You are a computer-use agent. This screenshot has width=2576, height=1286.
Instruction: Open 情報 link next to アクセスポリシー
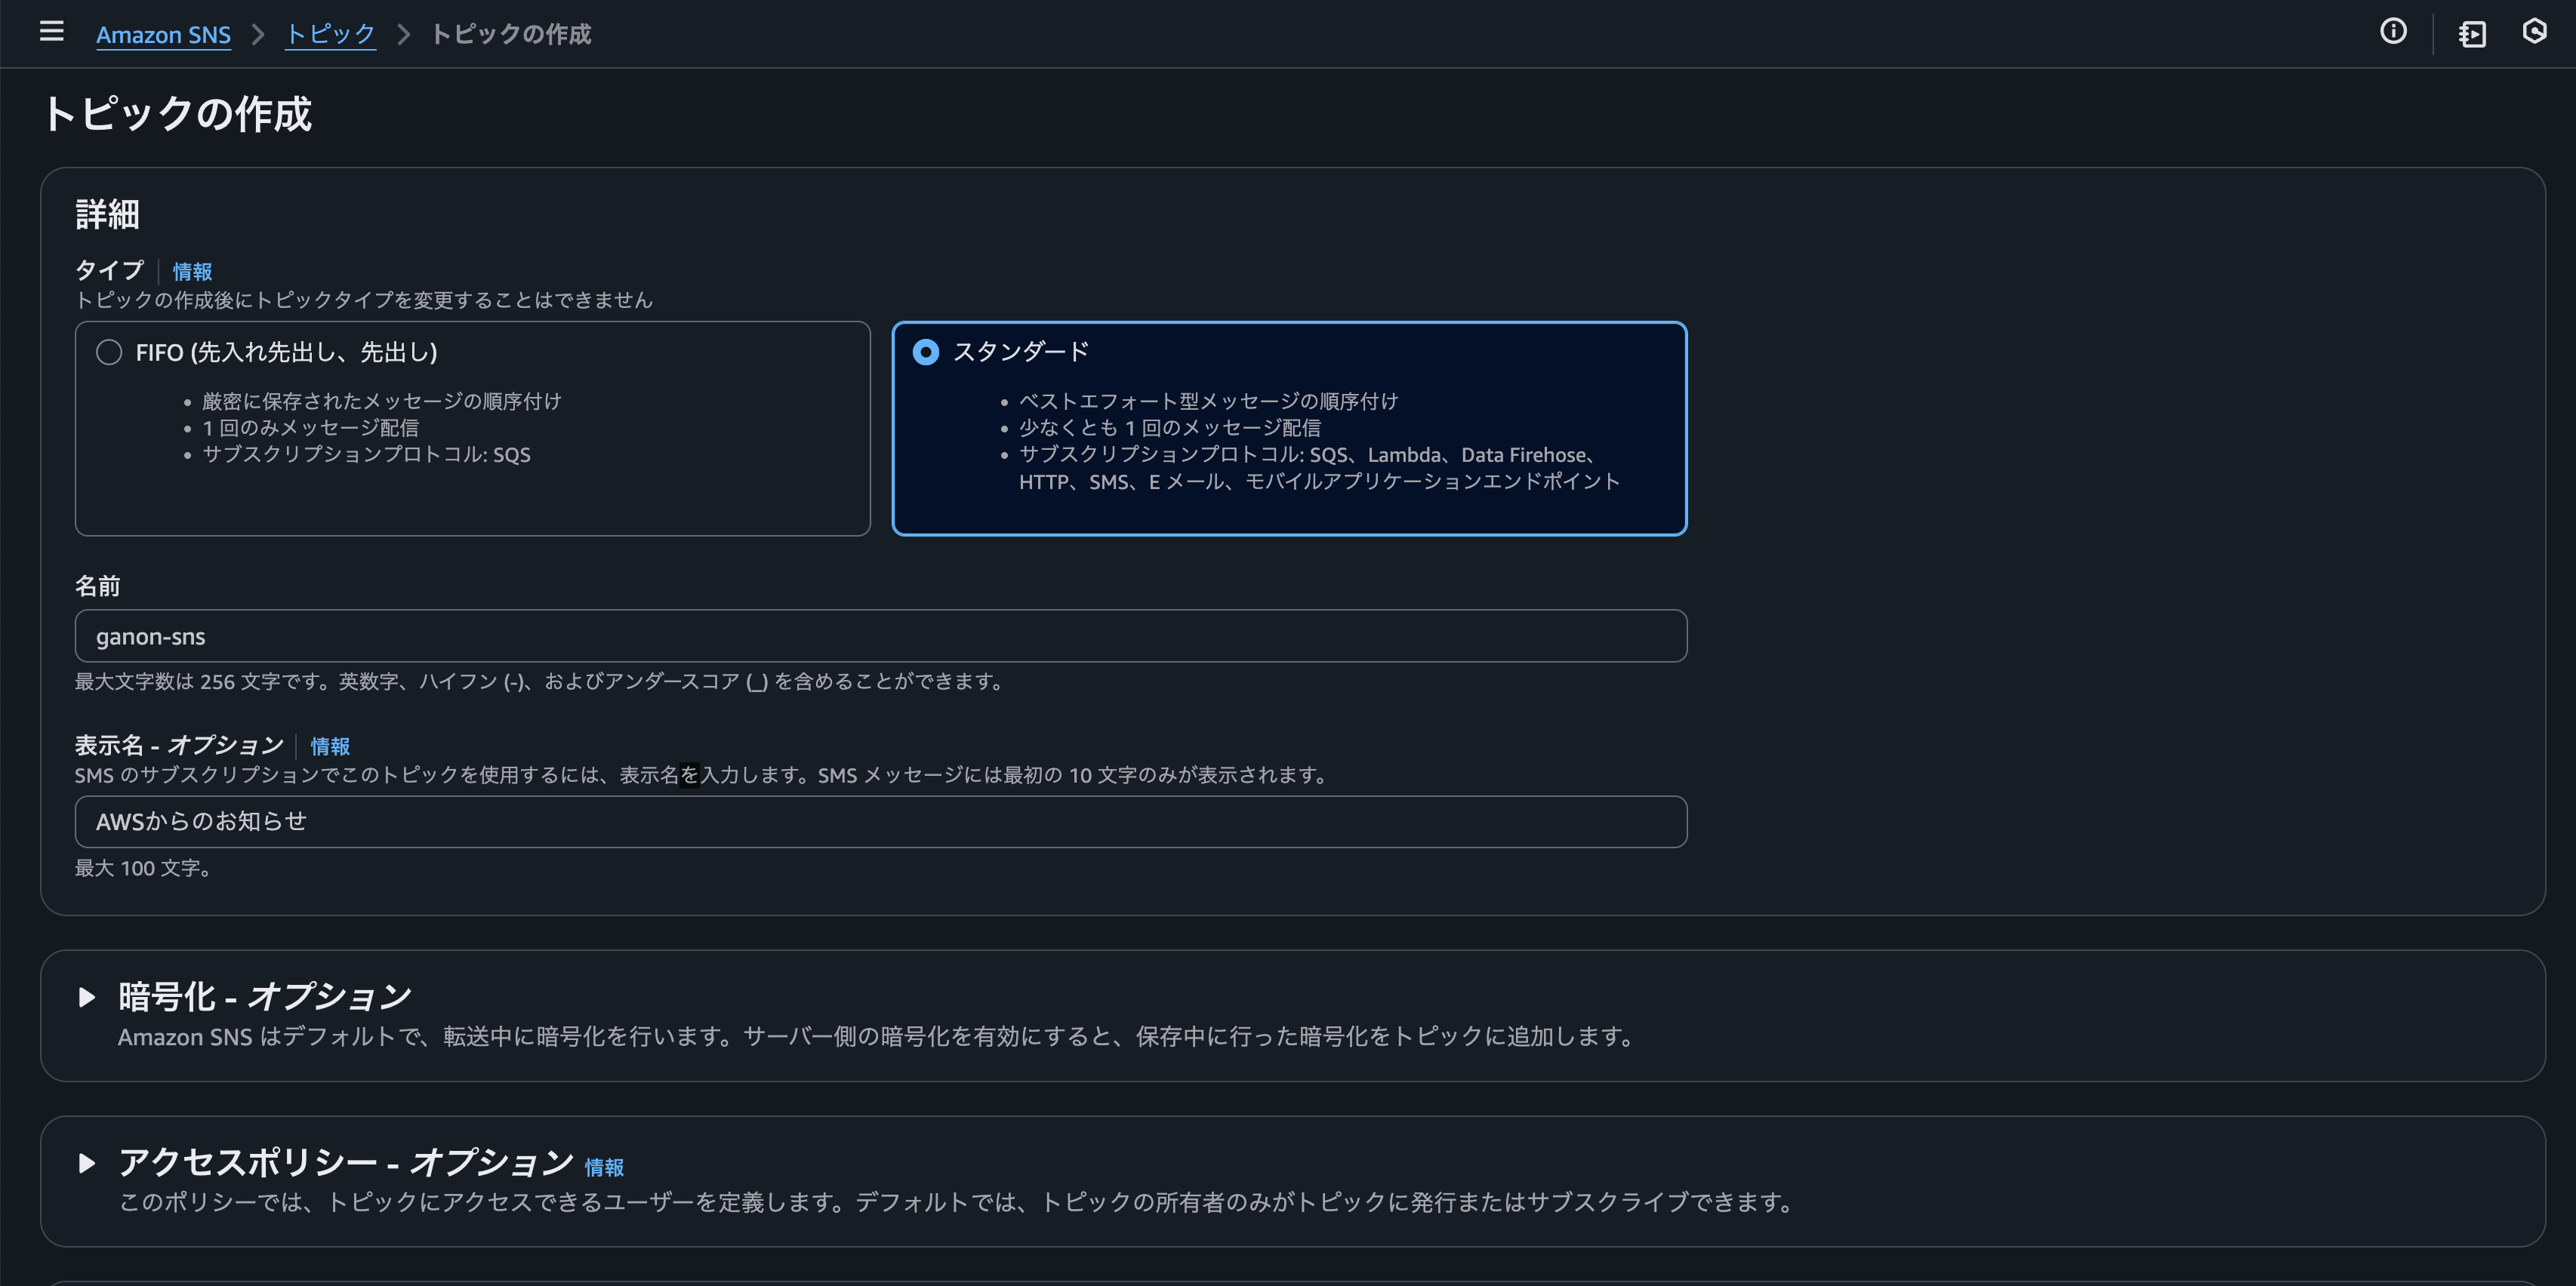pyautogui.click(x=604, y=1167)
